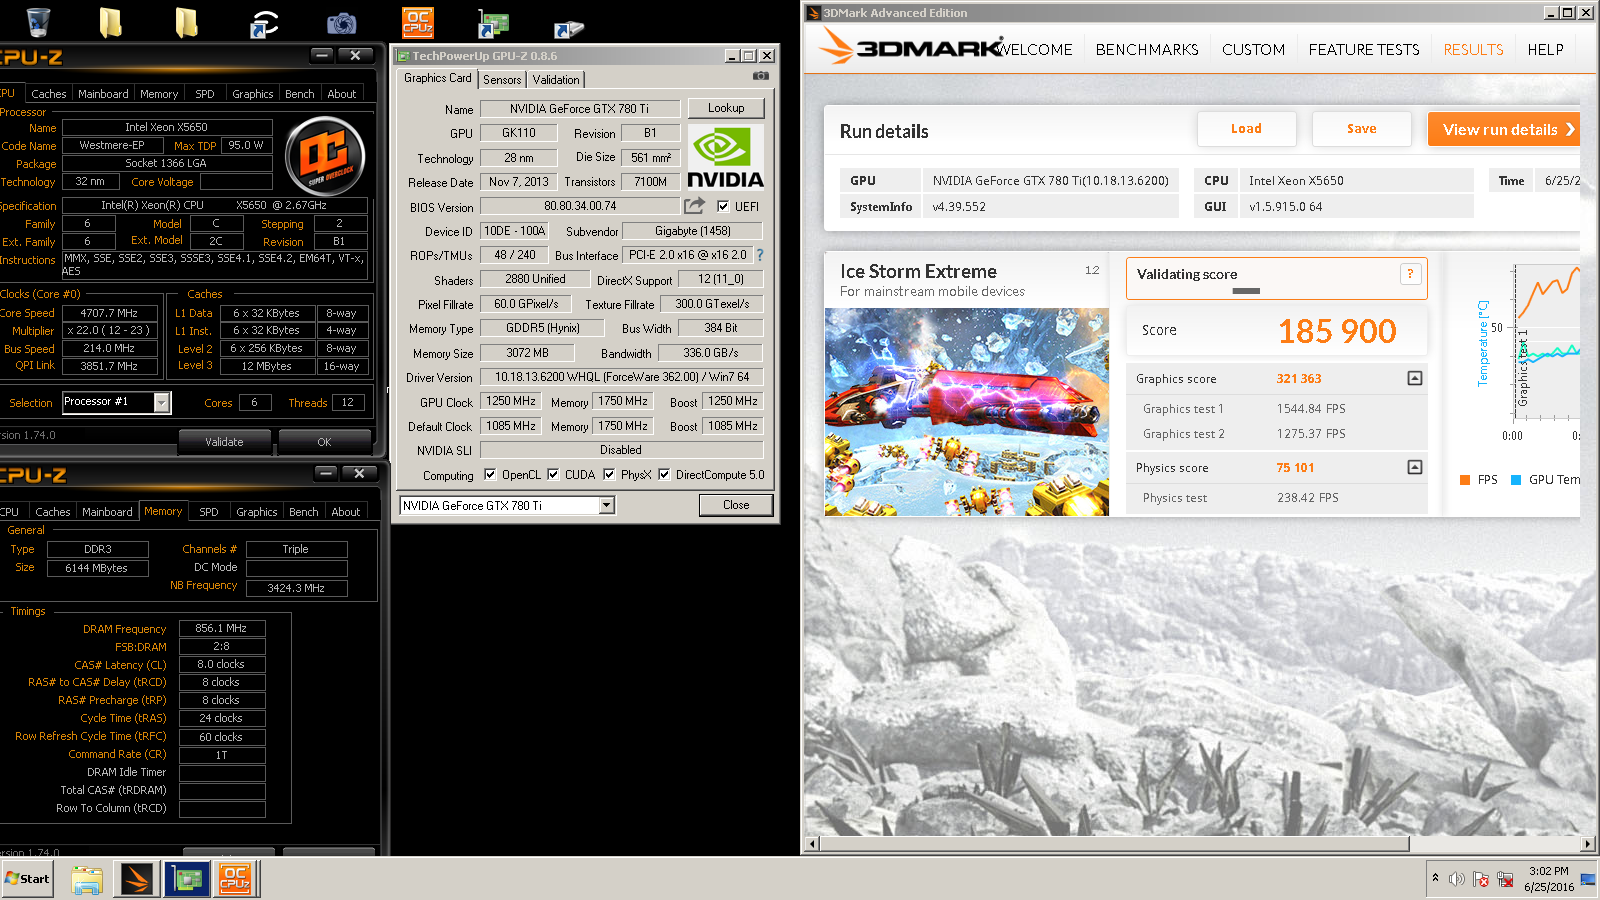Click the volume speaker tray icon
Image resolution: width=1600 pixels, height=900 pixels.
pos(1457,879)
